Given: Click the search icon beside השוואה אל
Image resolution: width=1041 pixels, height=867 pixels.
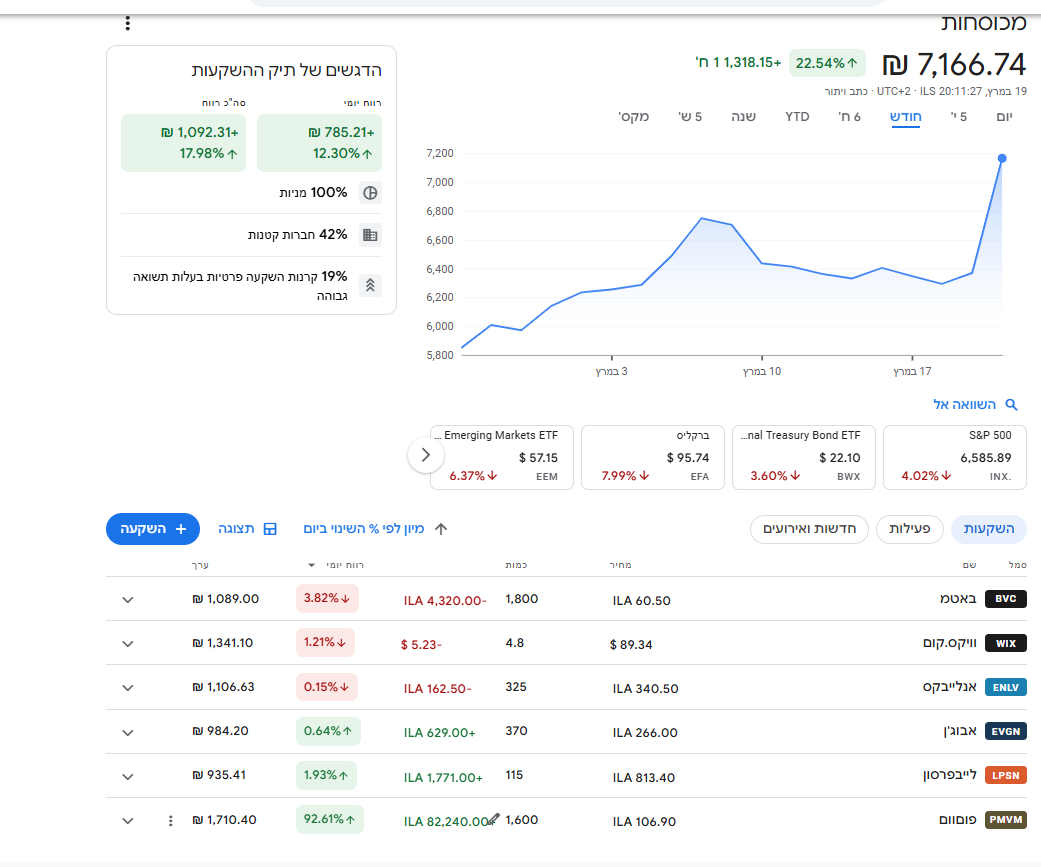Looking at the screenshot, I should [1011, 405].
